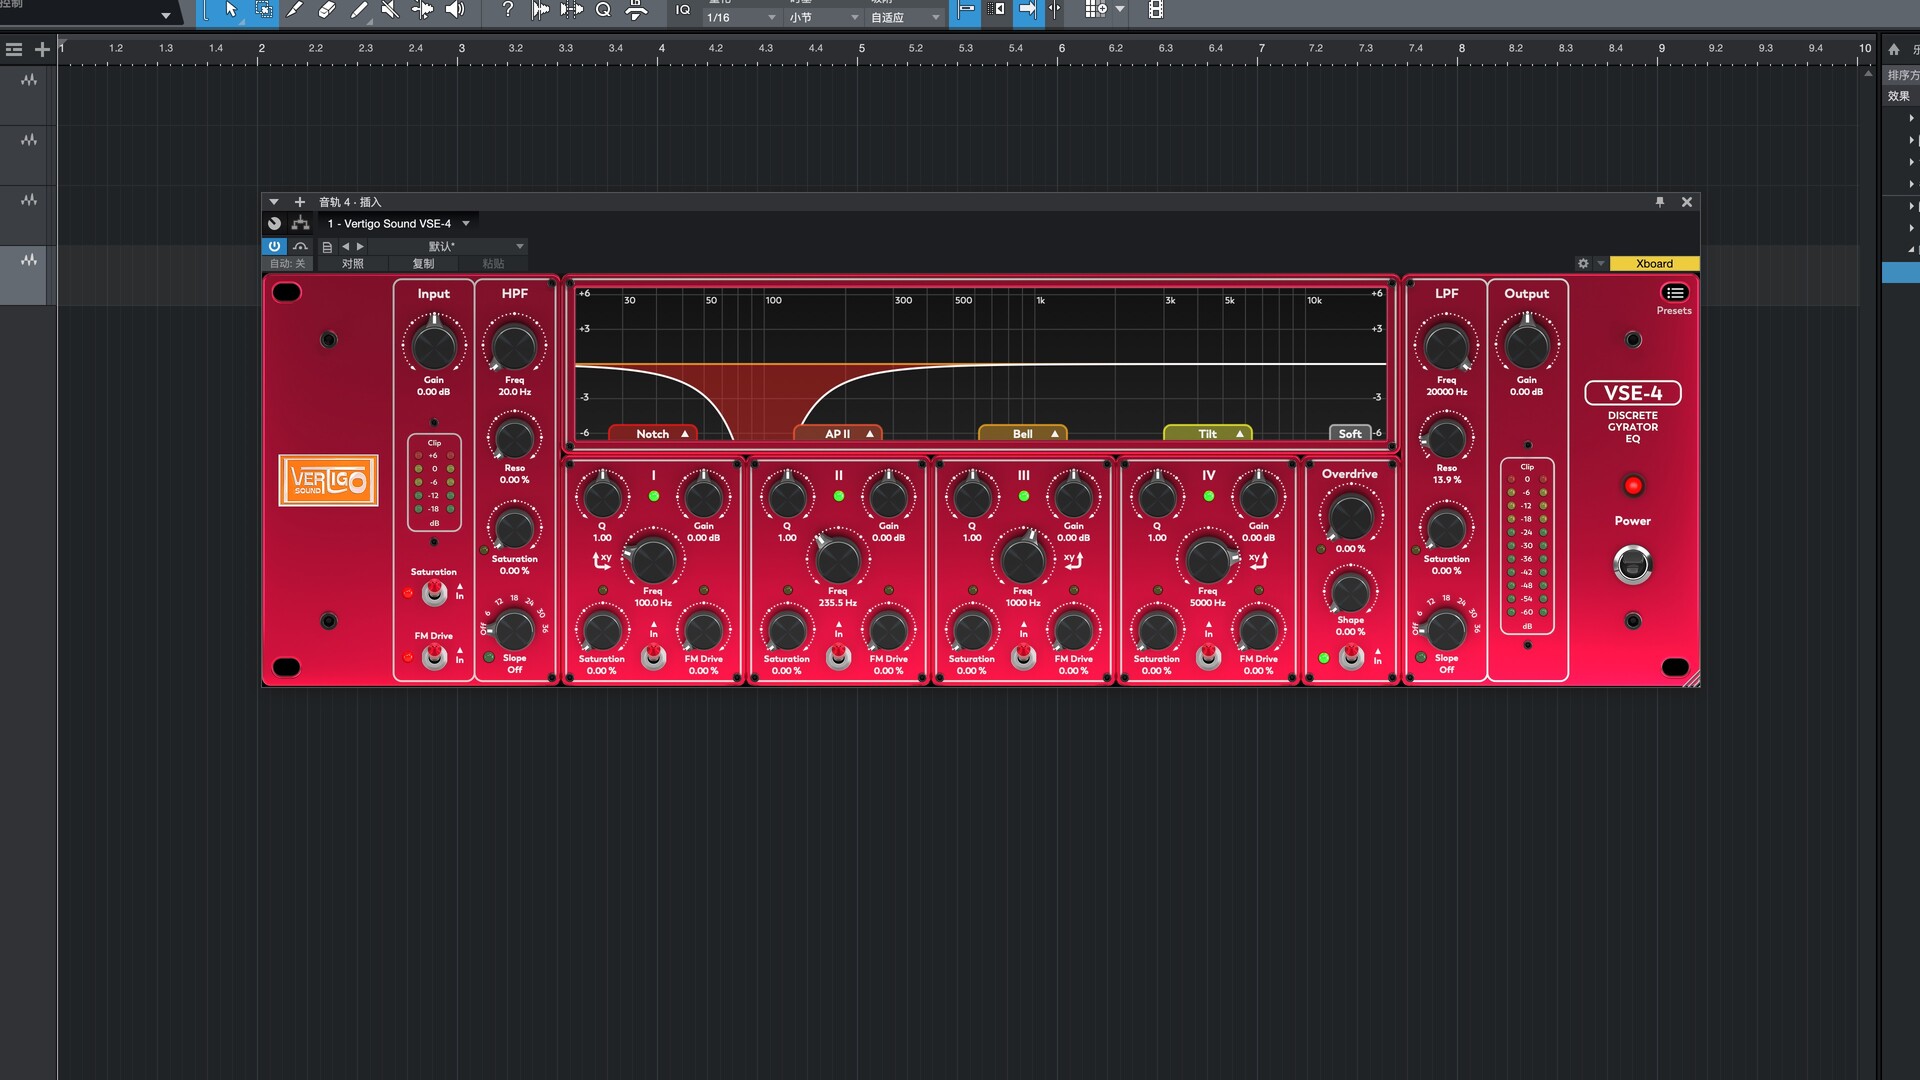The height and width of the screenshot is (1080, 1920).
Task: Open the Vertigo Sound VSE-4 plugin selector dropdown
Action: click(x=398, y=224)
